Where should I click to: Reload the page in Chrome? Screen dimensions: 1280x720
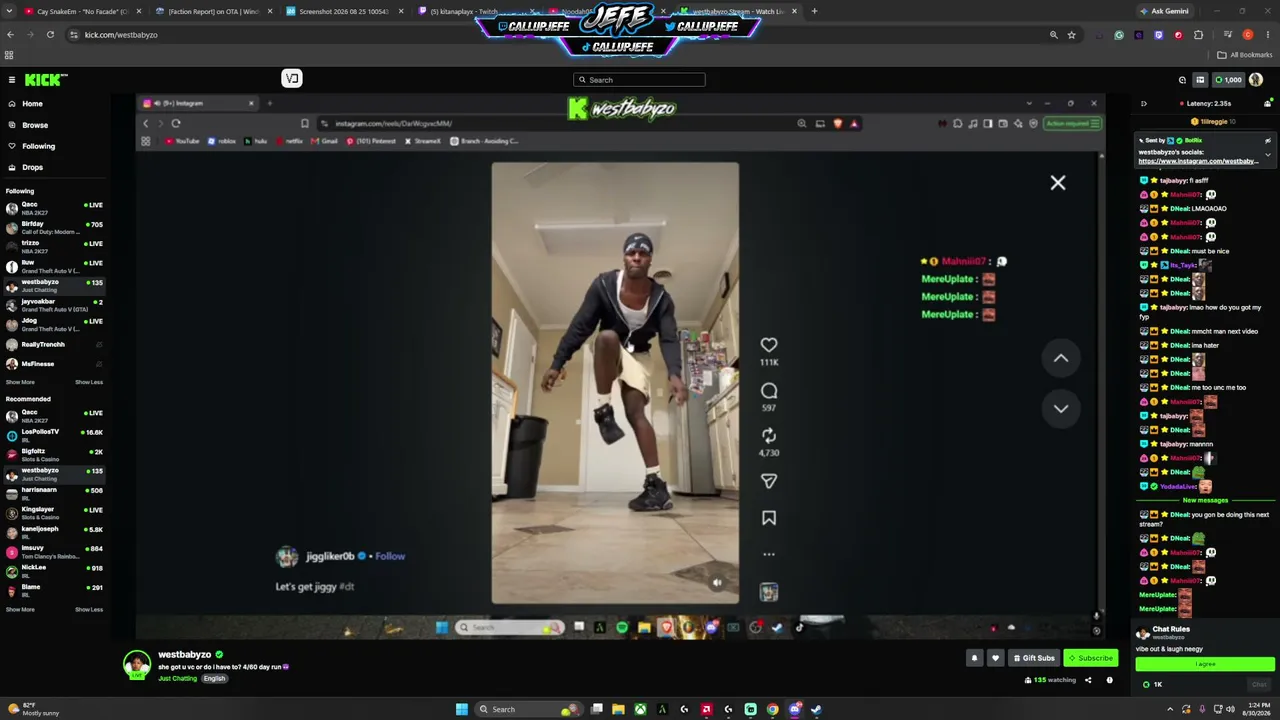tap(50, 35)
